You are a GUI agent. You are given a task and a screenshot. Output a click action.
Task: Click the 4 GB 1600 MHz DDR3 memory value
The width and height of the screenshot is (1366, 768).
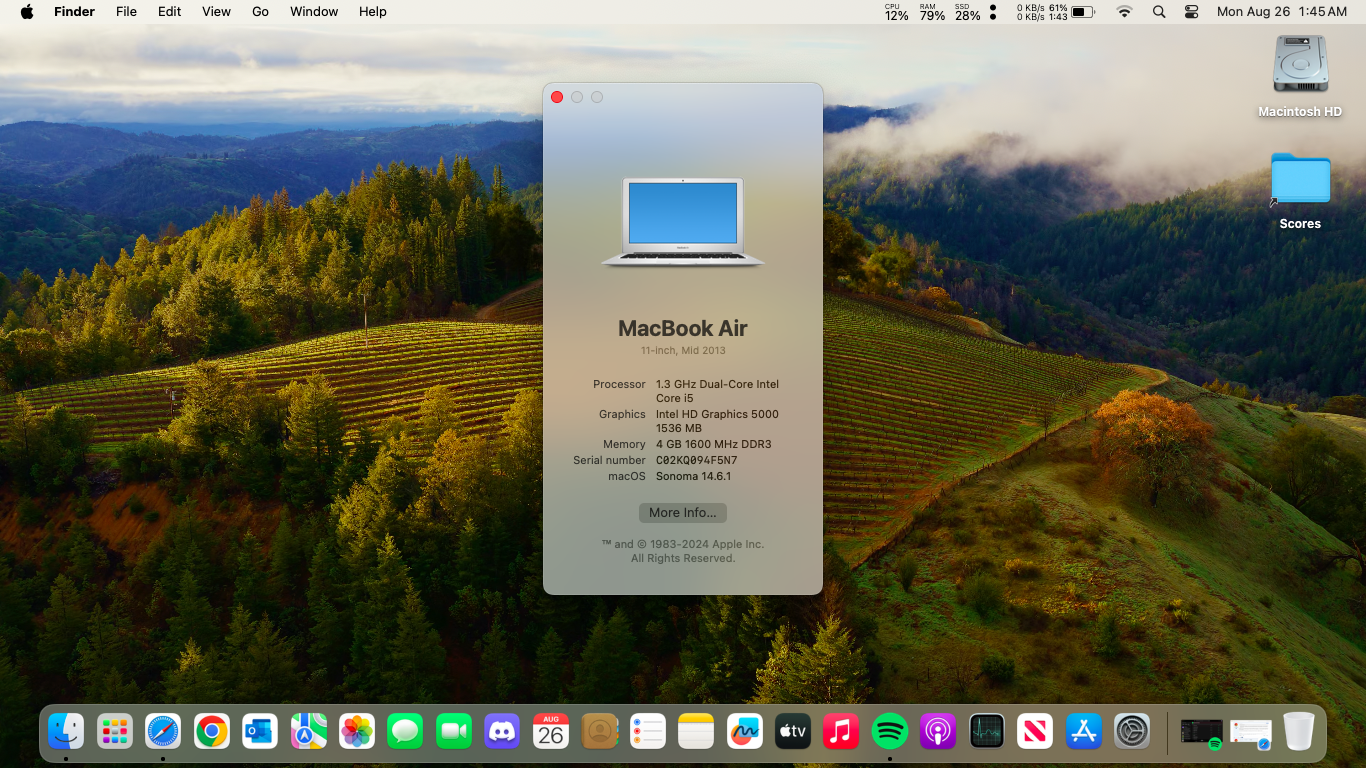point(713,444)
